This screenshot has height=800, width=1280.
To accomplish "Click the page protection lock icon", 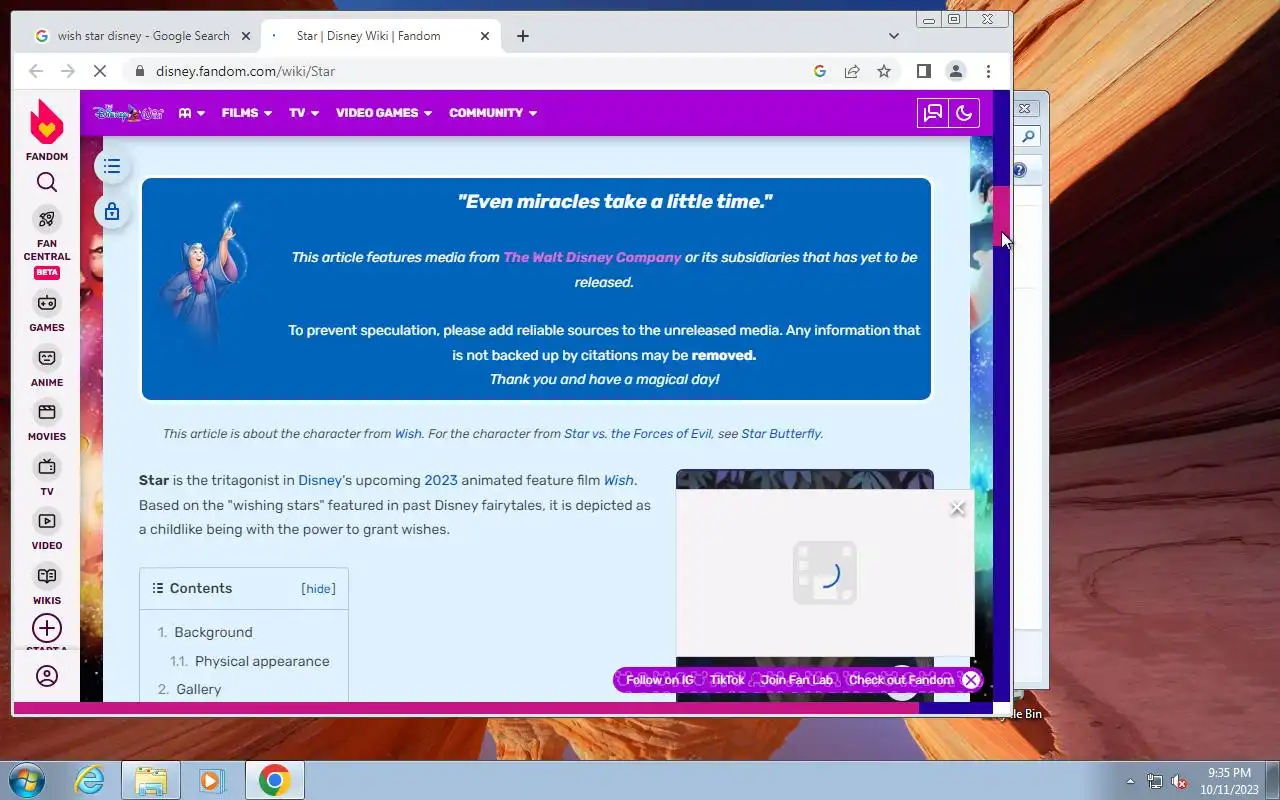I will click(x=112, y=212).
